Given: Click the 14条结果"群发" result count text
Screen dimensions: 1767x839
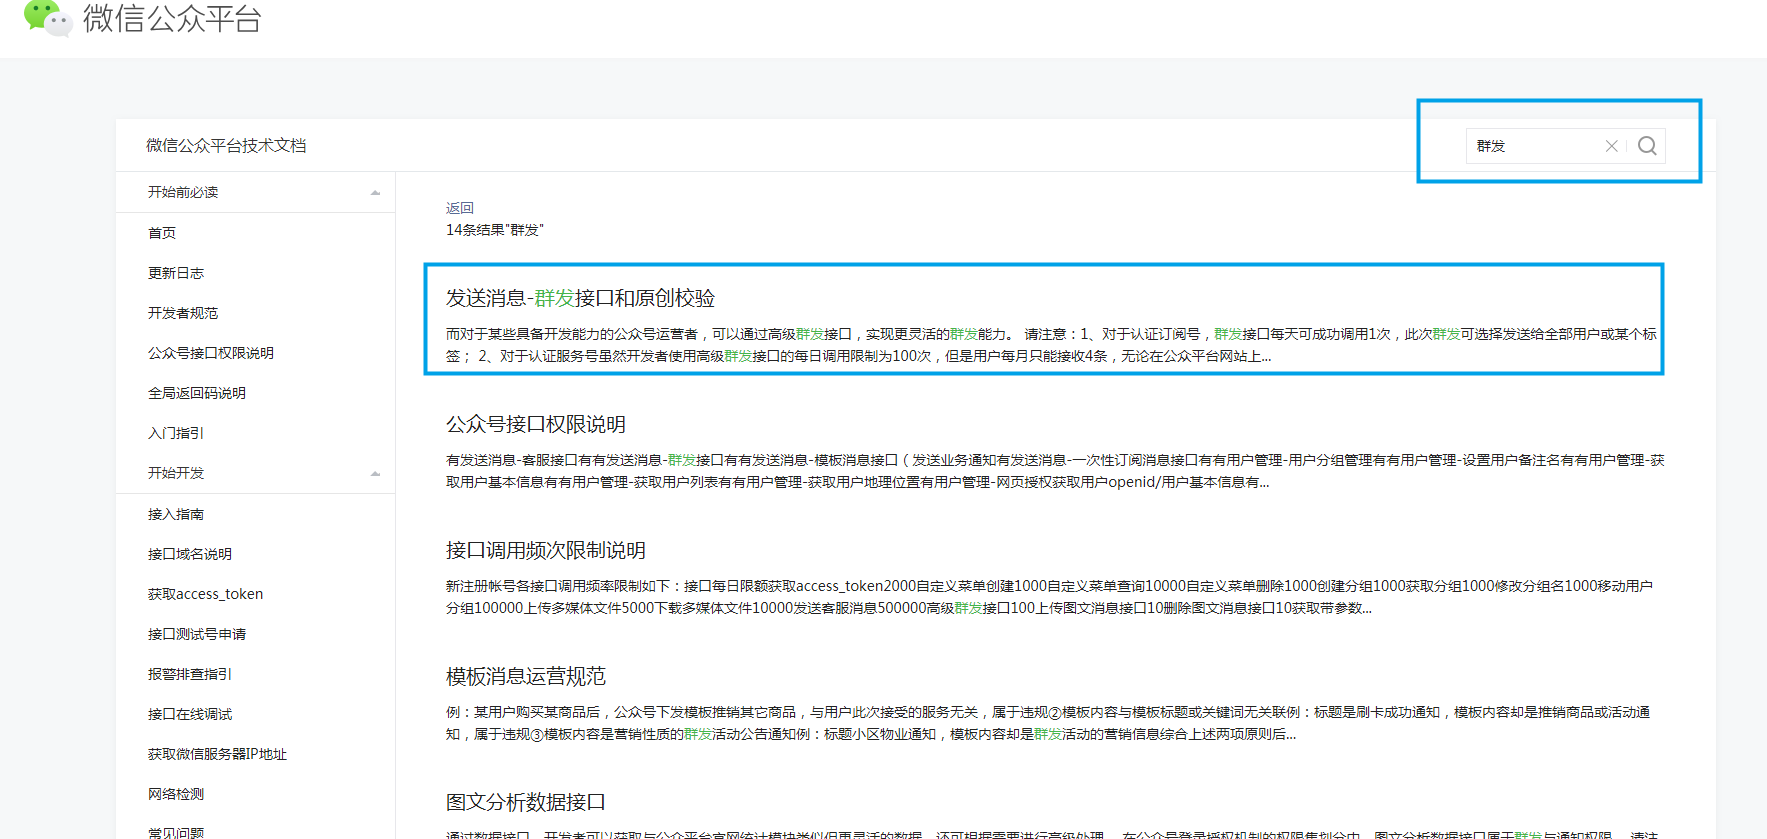Looking at the screenshot, I should pos(495,230).
